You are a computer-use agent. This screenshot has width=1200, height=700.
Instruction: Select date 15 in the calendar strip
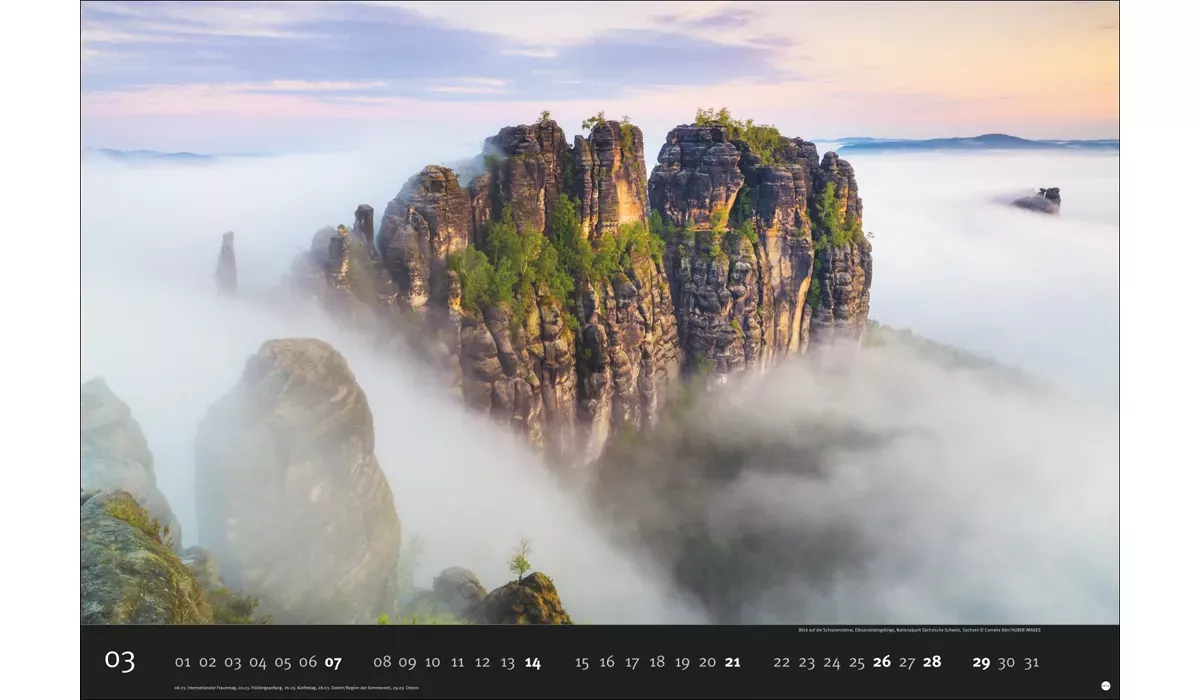pos(582,662)
